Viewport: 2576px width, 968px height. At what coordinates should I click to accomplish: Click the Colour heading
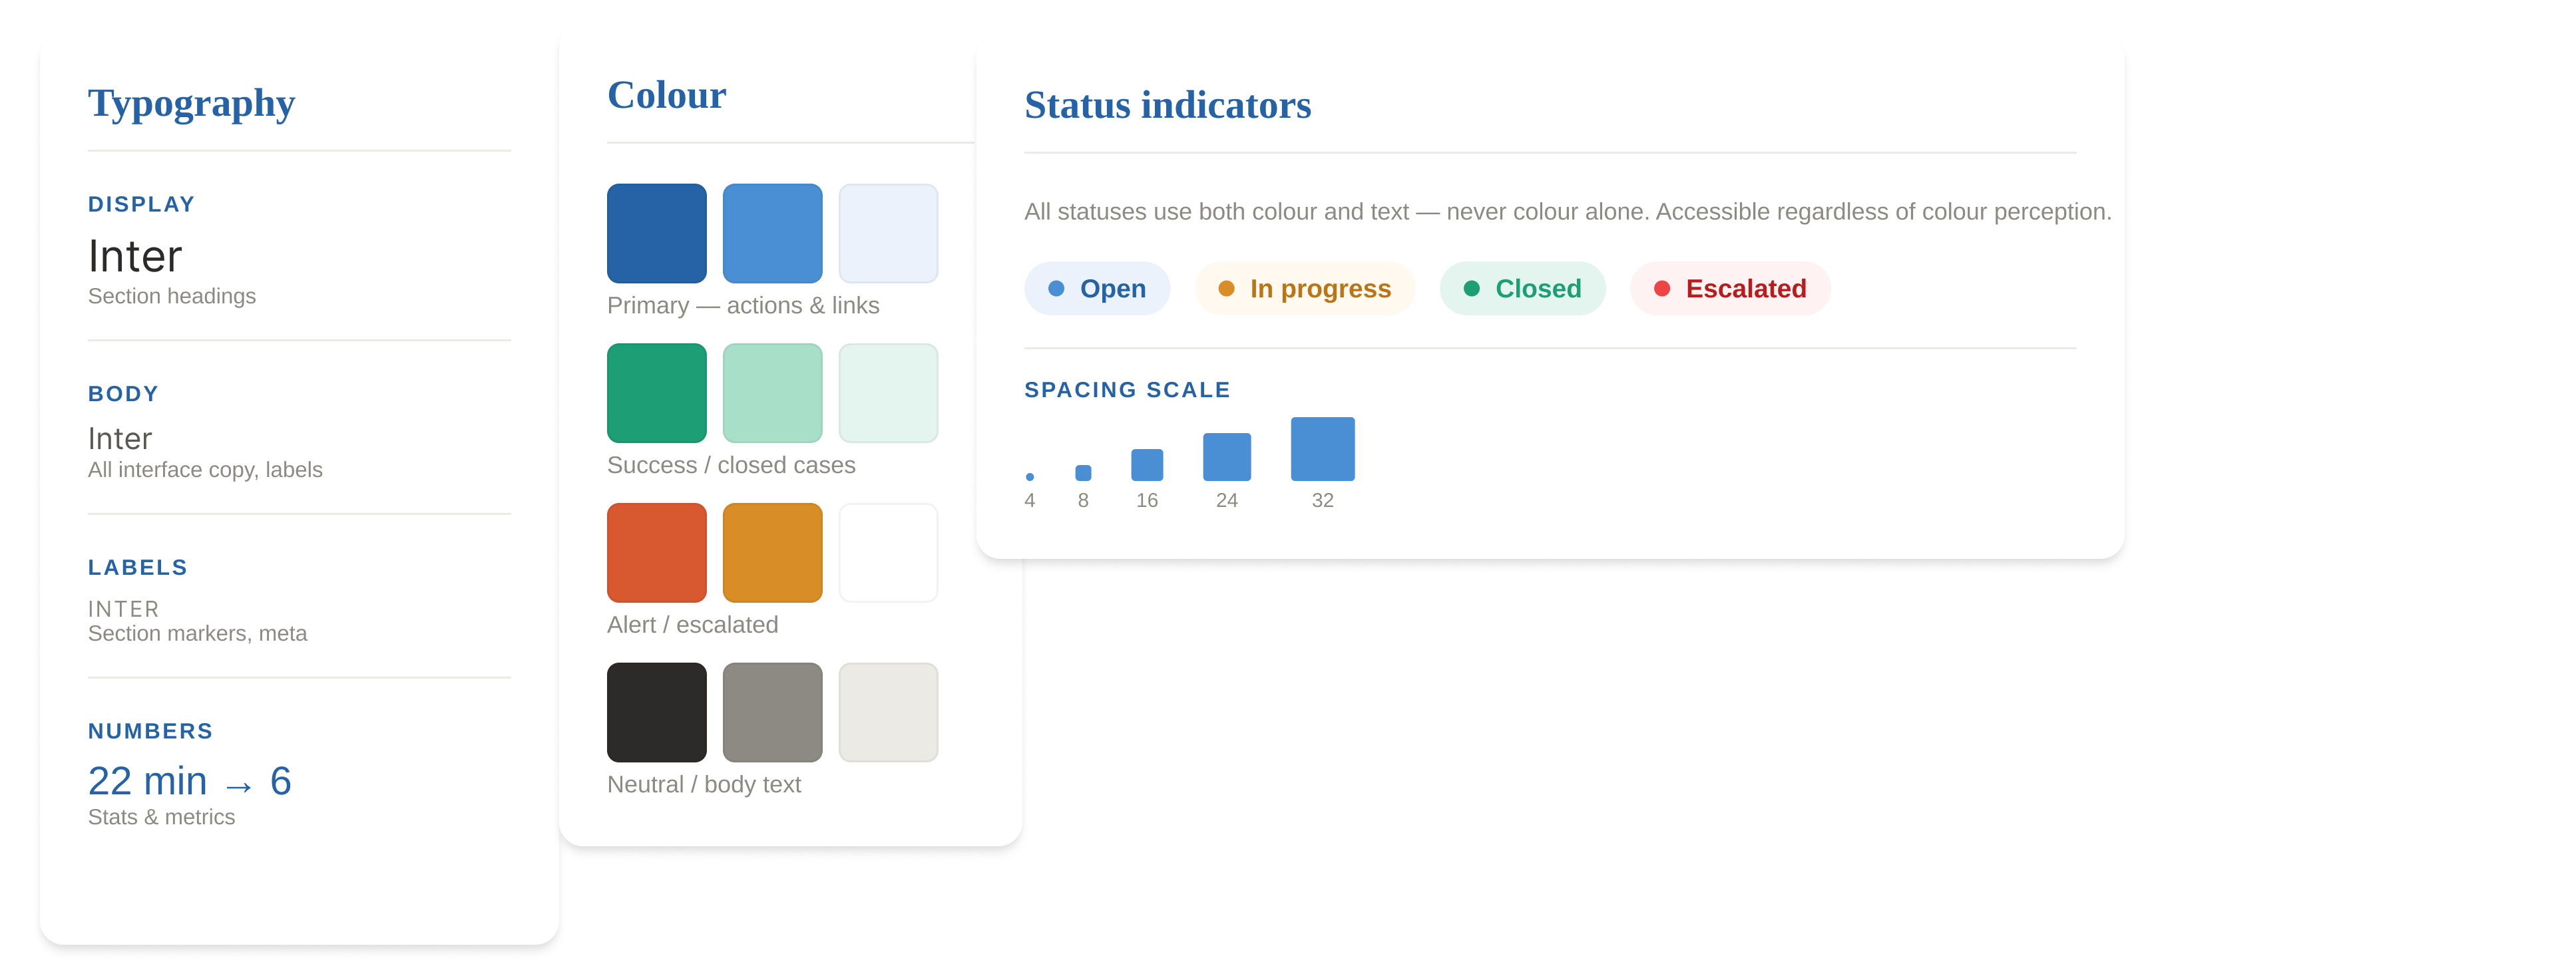point(667,95)
